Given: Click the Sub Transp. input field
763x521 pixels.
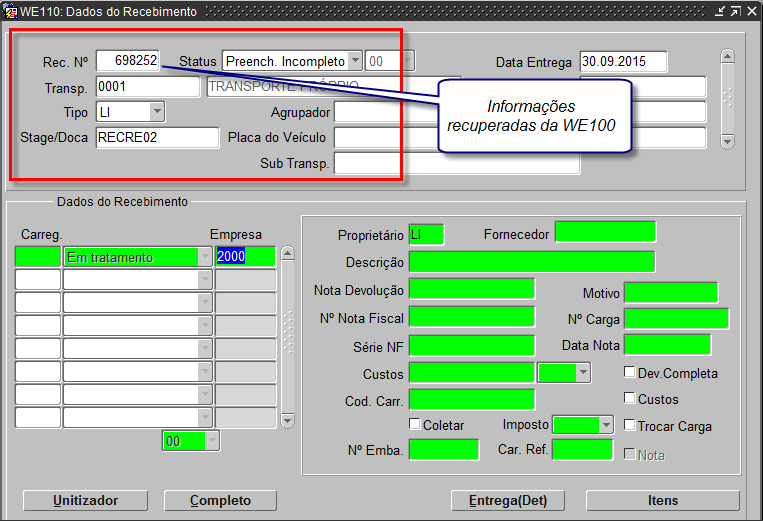Looking at the screenshot, I should coord(457,163).
